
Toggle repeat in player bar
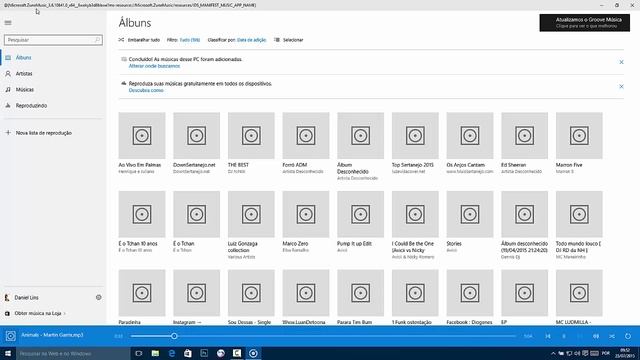[628, 336]
